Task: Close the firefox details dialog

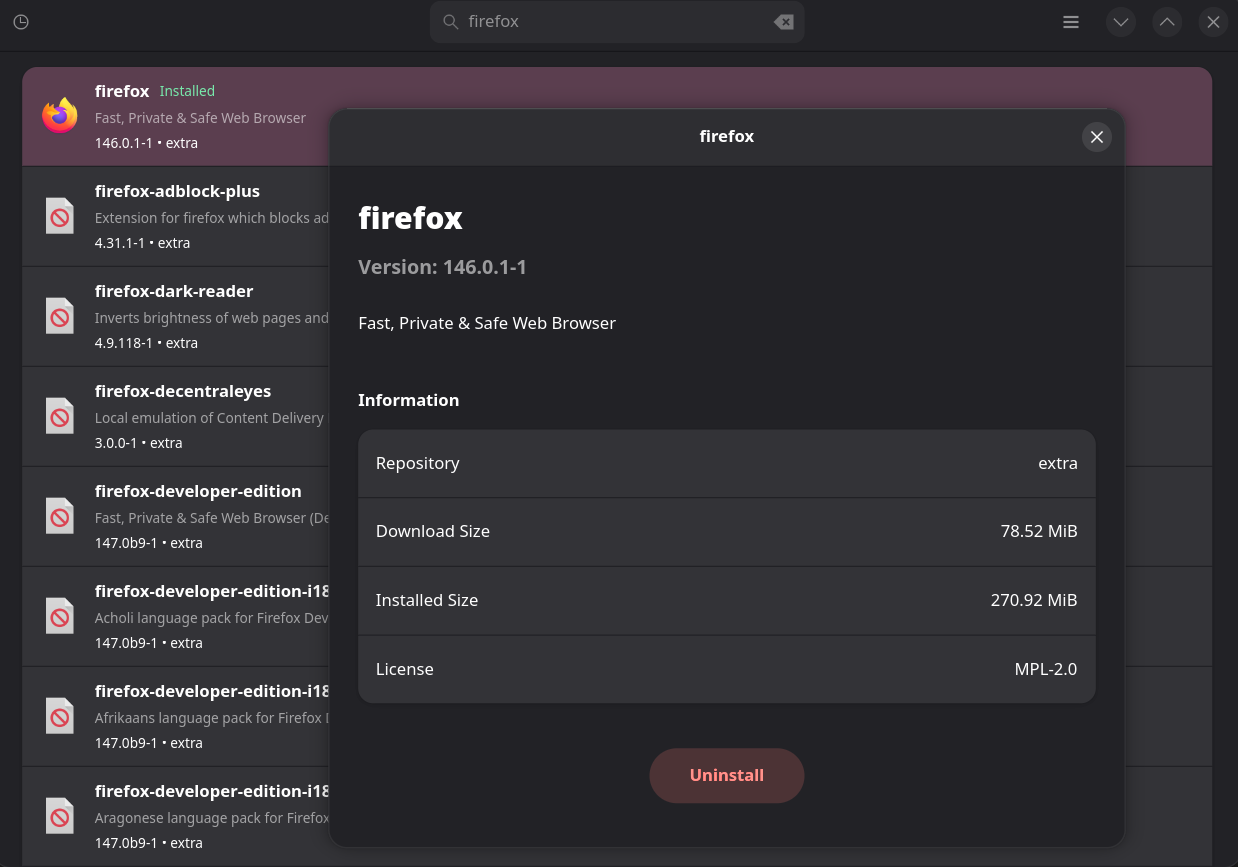Action: pyautogui.click(x=1097, y=137)
